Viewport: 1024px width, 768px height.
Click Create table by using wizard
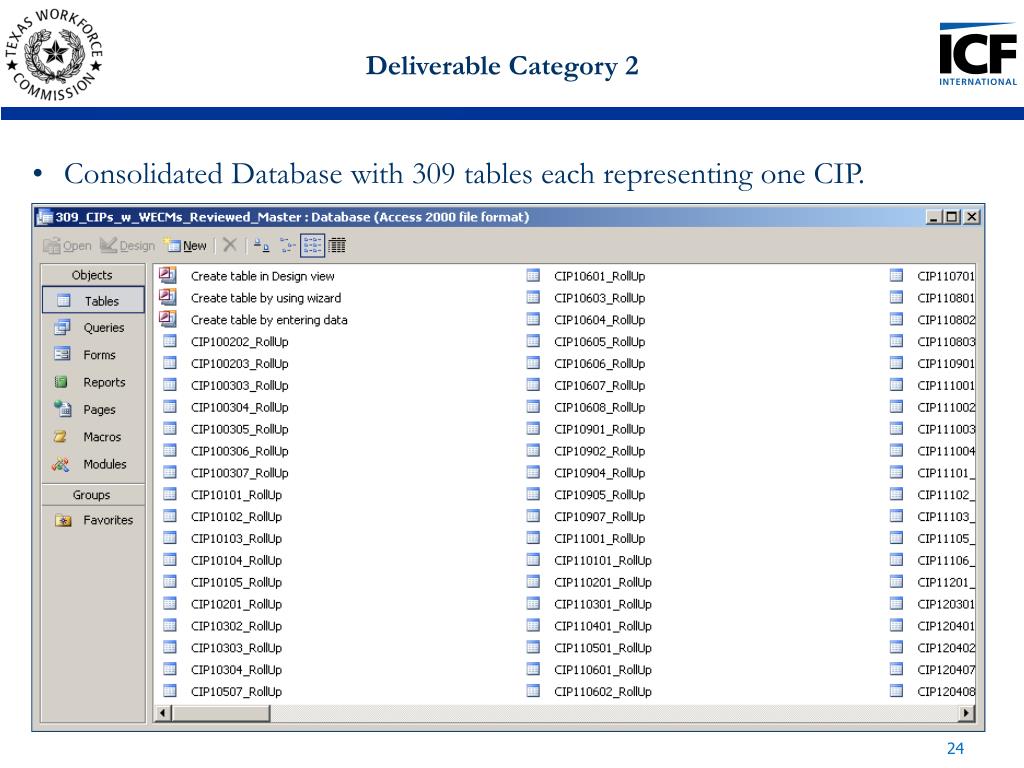(266, 298)
